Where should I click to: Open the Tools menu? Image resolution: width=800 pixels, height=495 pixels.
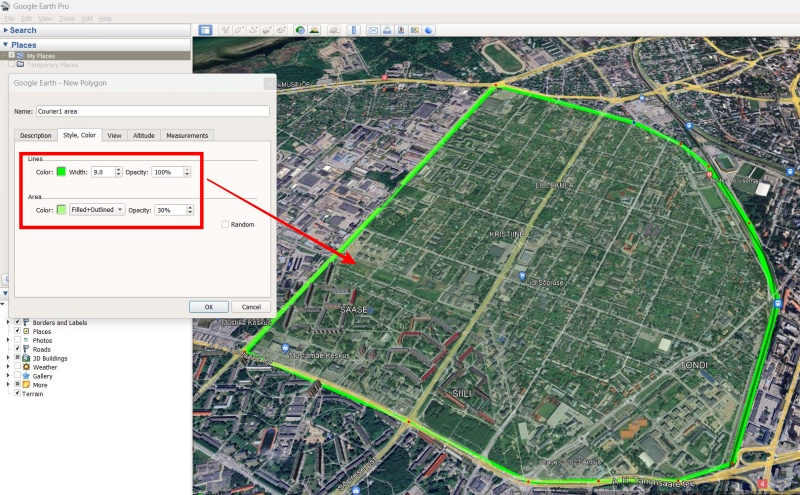[67, 18]
